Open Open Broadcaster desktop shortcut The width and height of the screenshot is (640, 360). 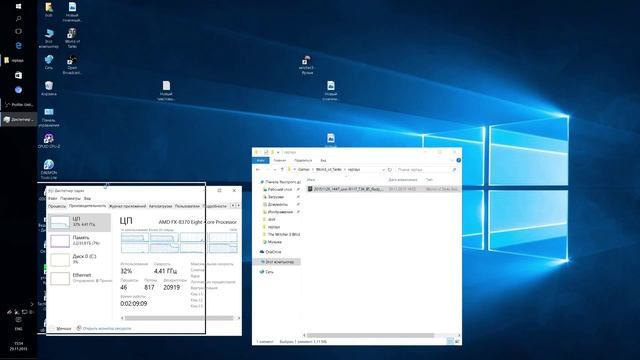pyautogui.click(x=72, y=64)
